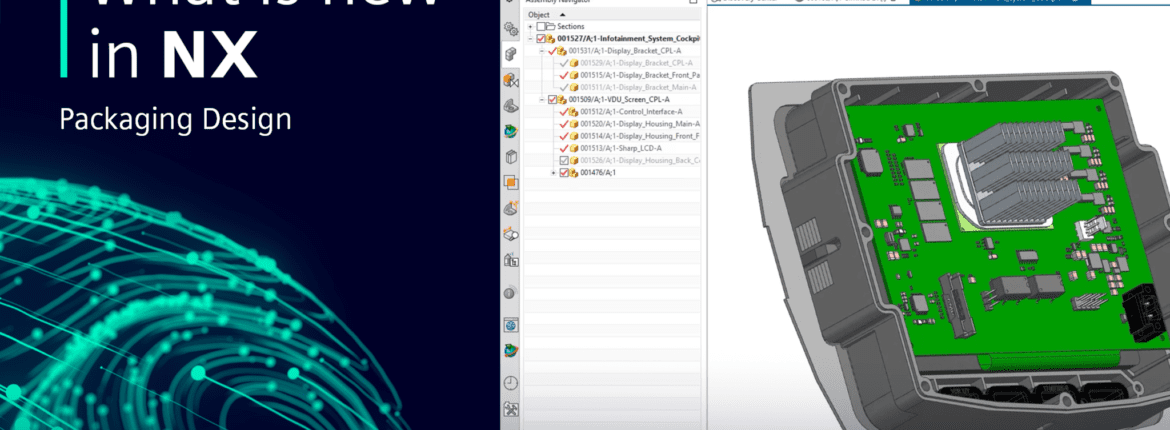Select the Sections row label
1170x430 pixels.
click(571, 26)
